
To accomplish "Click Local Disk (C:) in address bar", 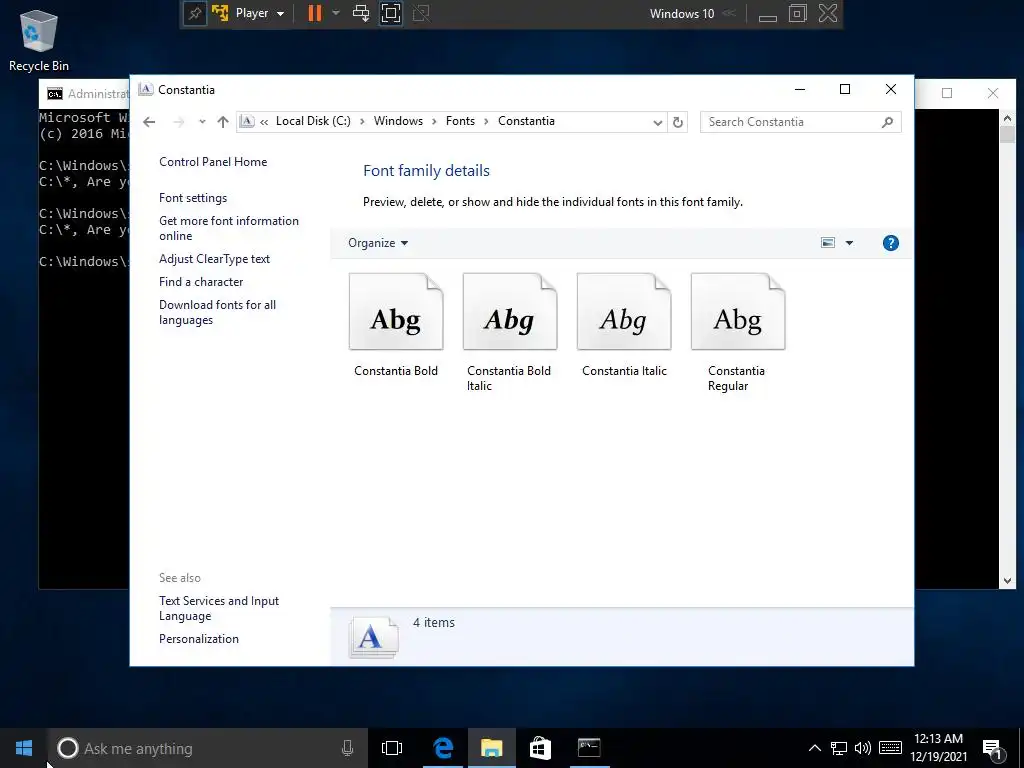I will [x=313, y=121].
